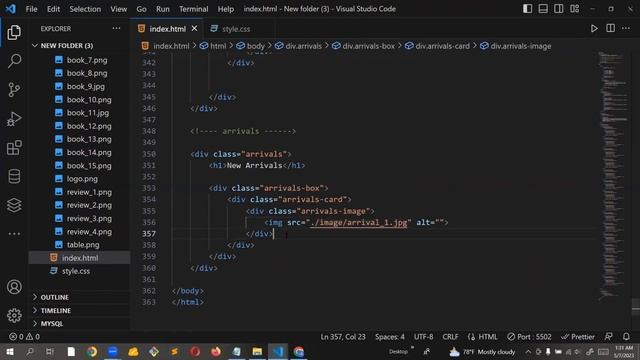Open the Edit menu

coord(53,9)
